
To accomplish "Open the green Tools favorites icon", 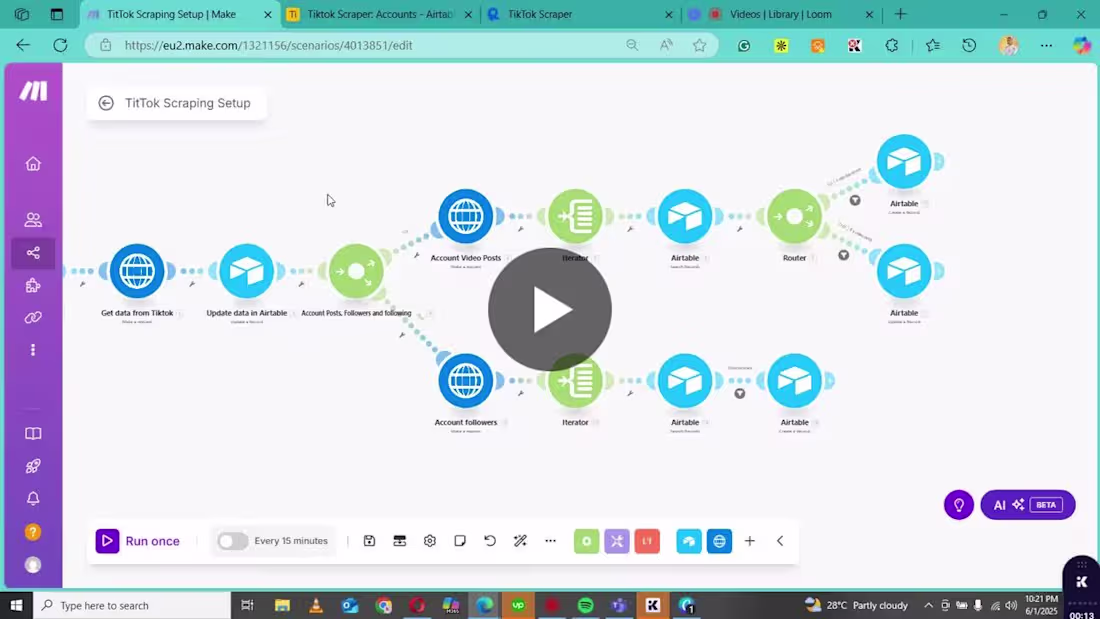I will [586, 541].
